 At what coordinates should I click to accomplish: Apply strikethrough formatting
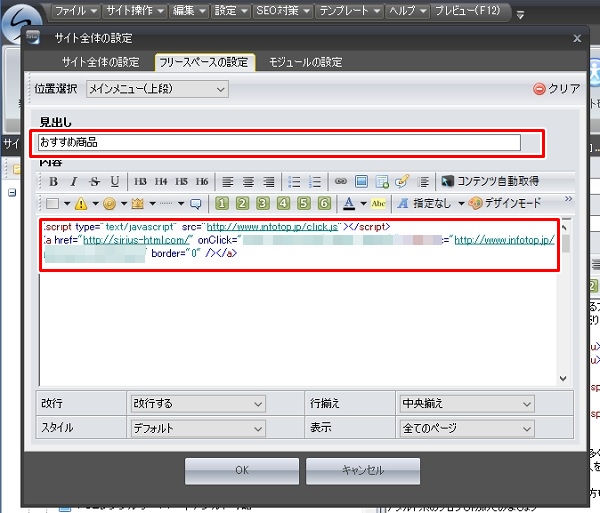[x=94, y=182]
